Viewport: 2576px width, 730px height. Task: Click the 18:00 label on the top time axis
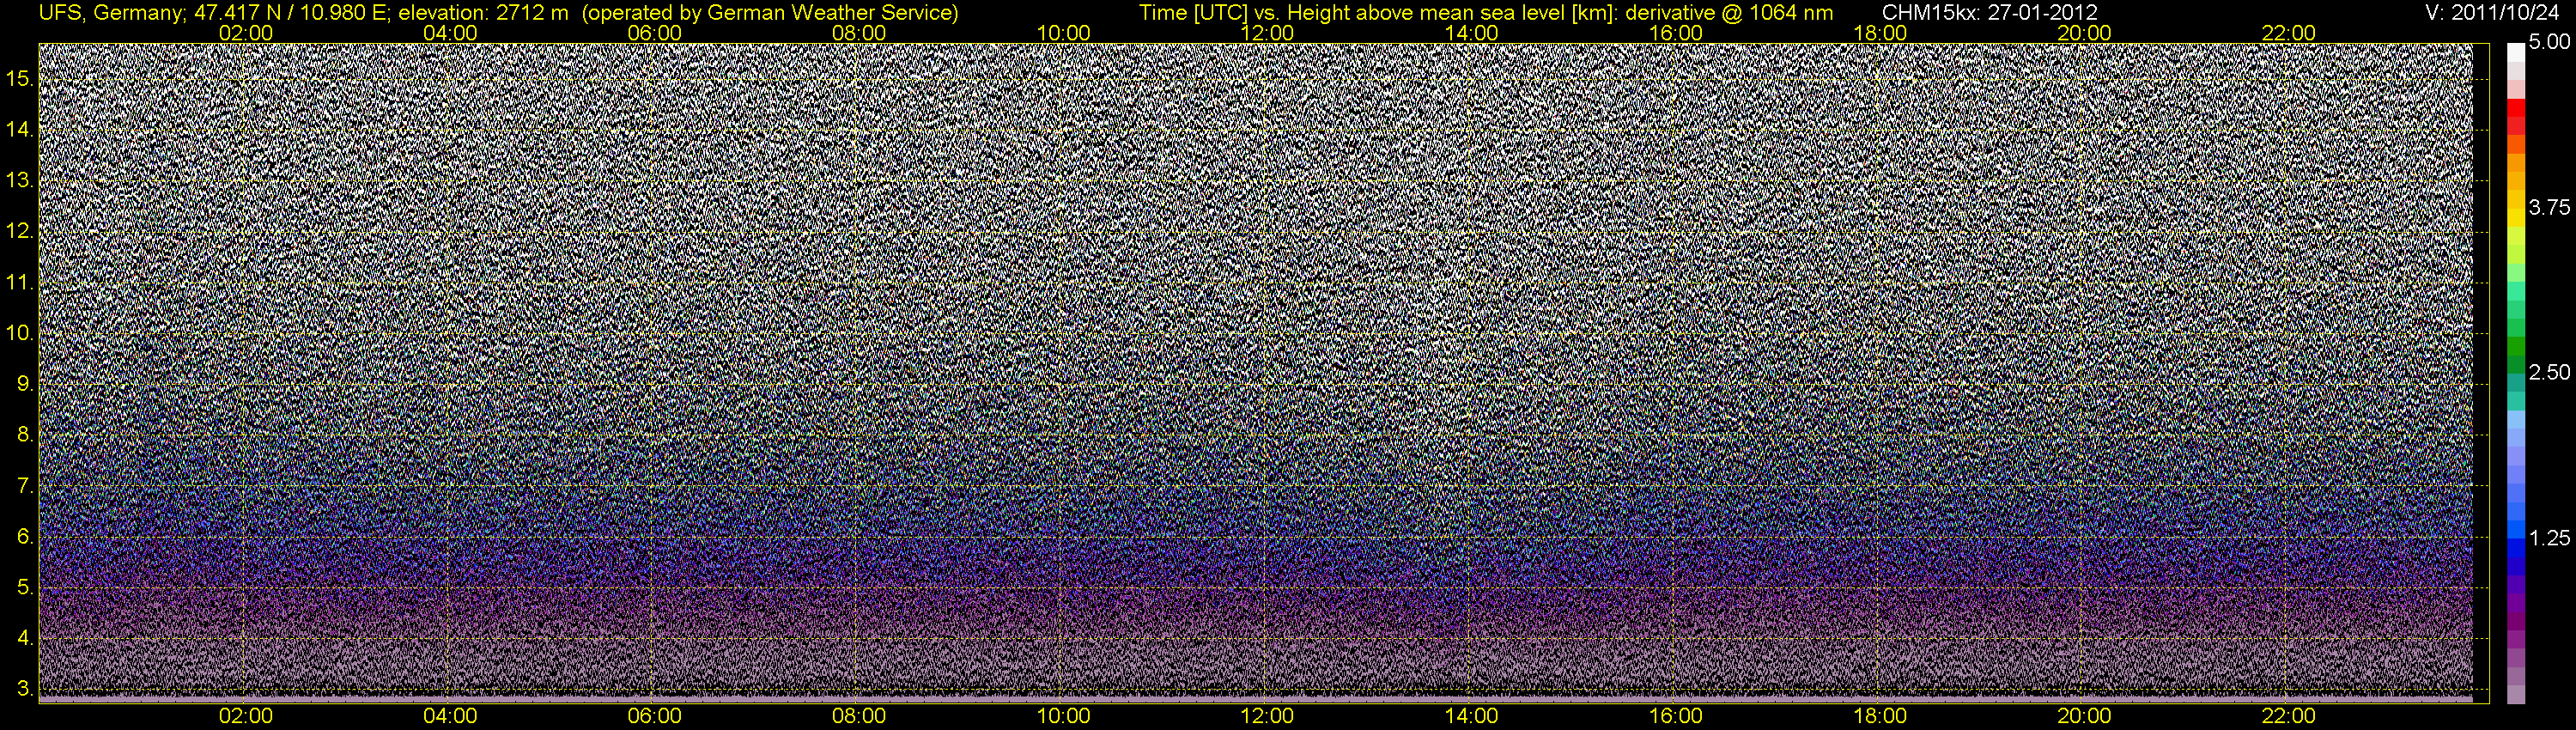(1880, 33)
